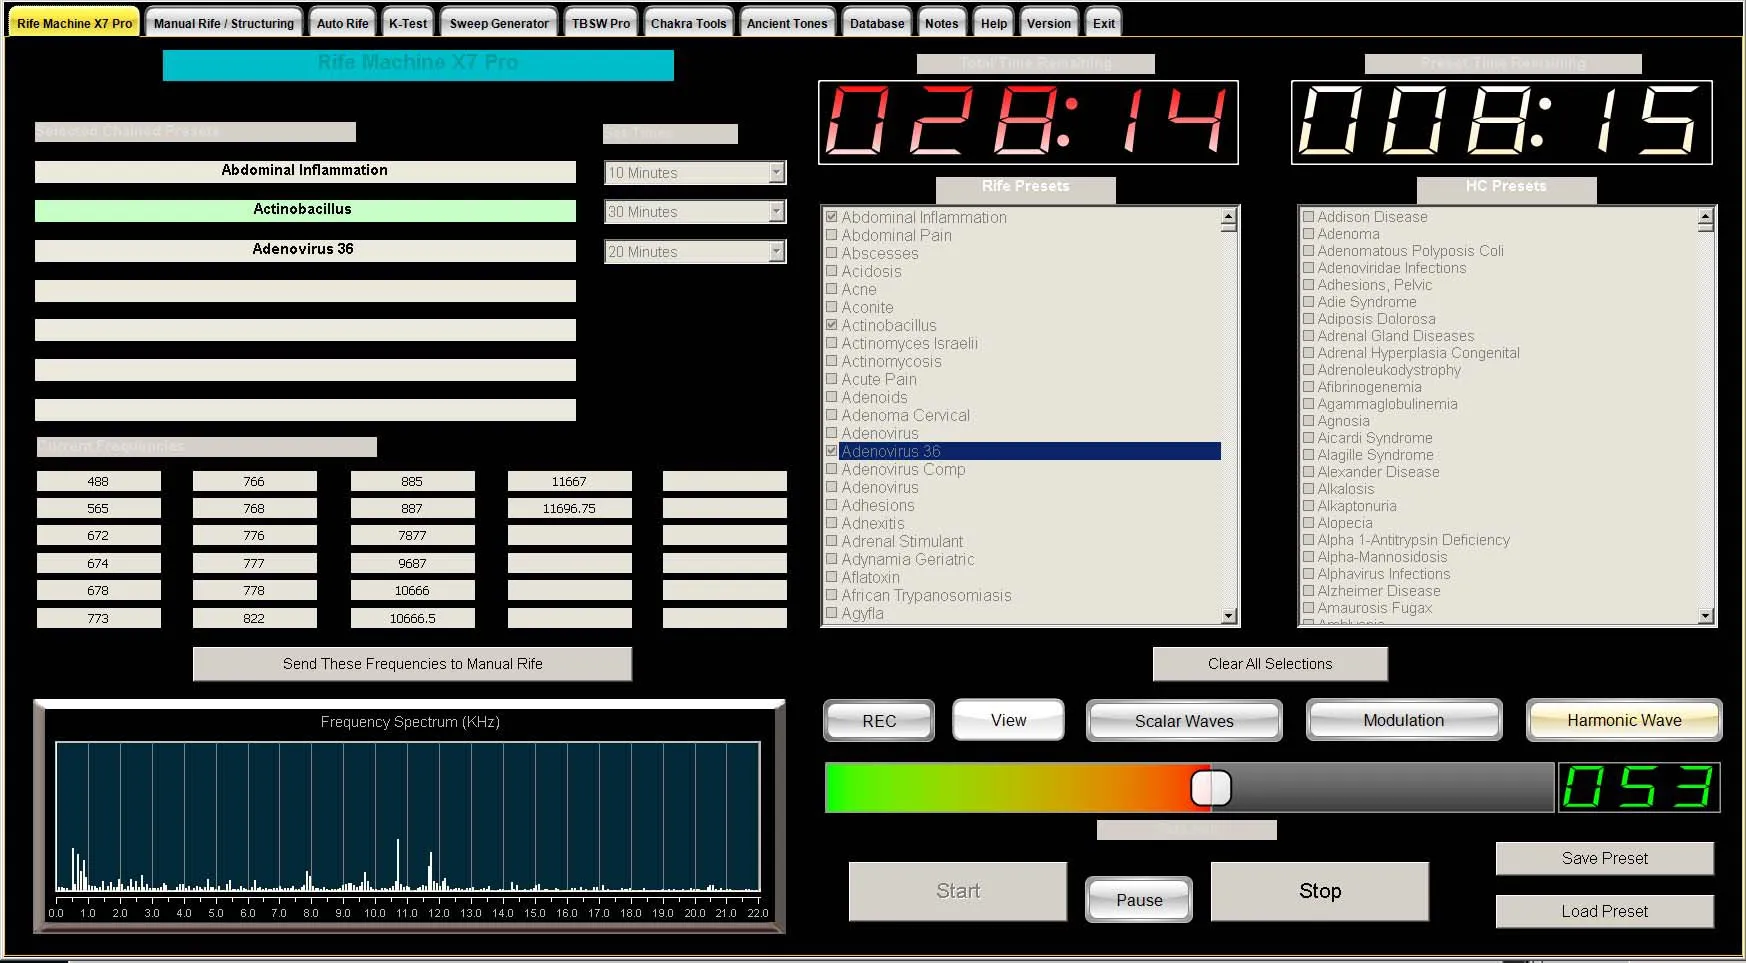Tick the Acne preset checkbox

[x=831, y=289]
